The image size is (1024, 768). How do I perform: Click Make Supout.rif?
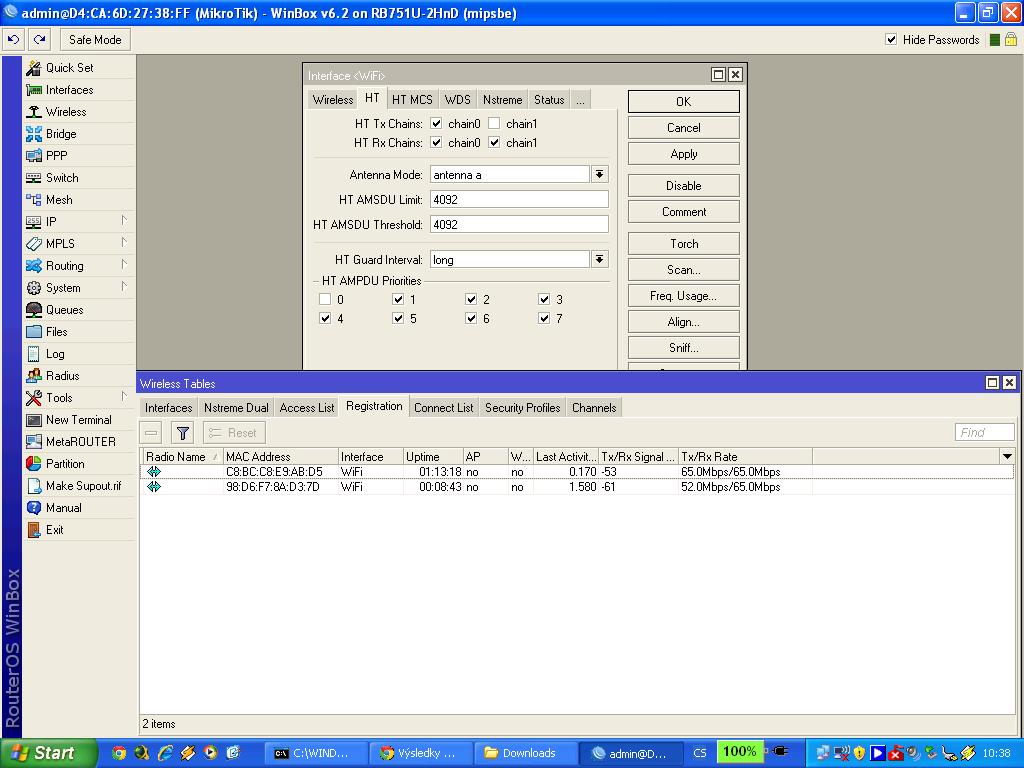[x=83, y=486]
